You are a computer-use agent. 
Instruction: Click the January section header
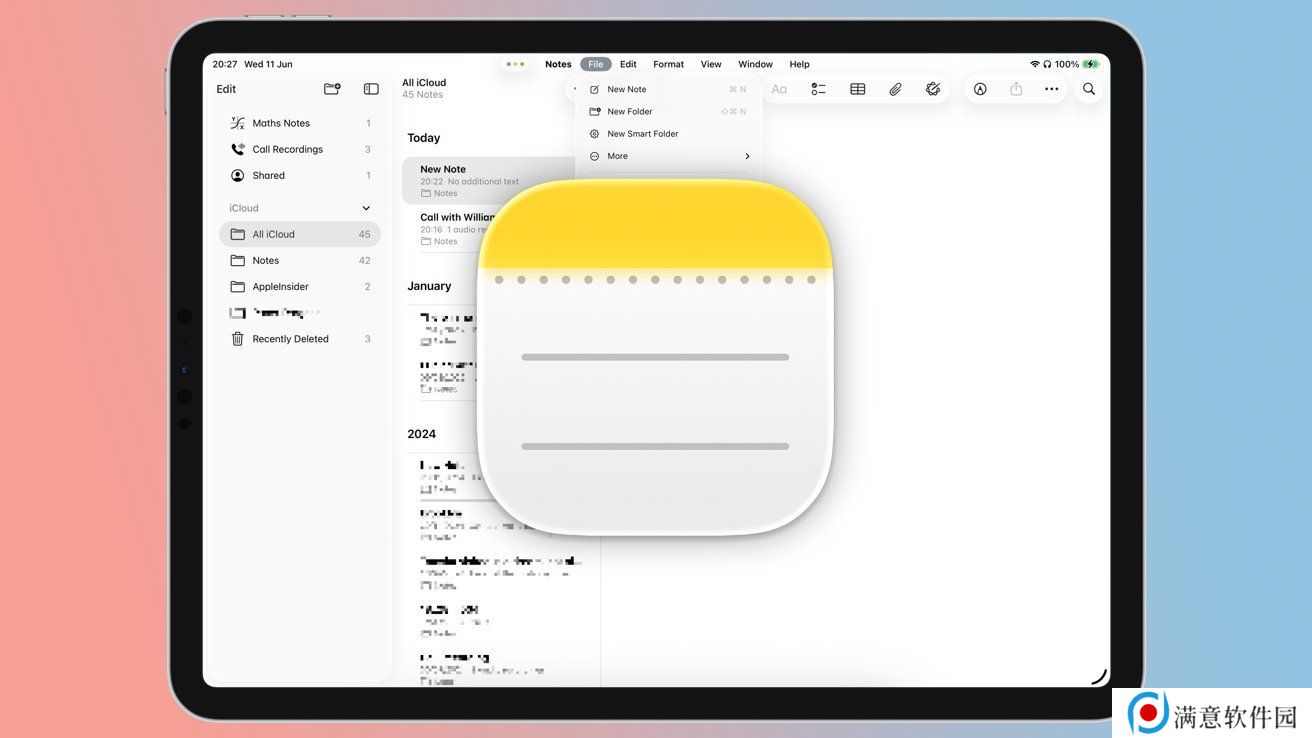point(429,286)
